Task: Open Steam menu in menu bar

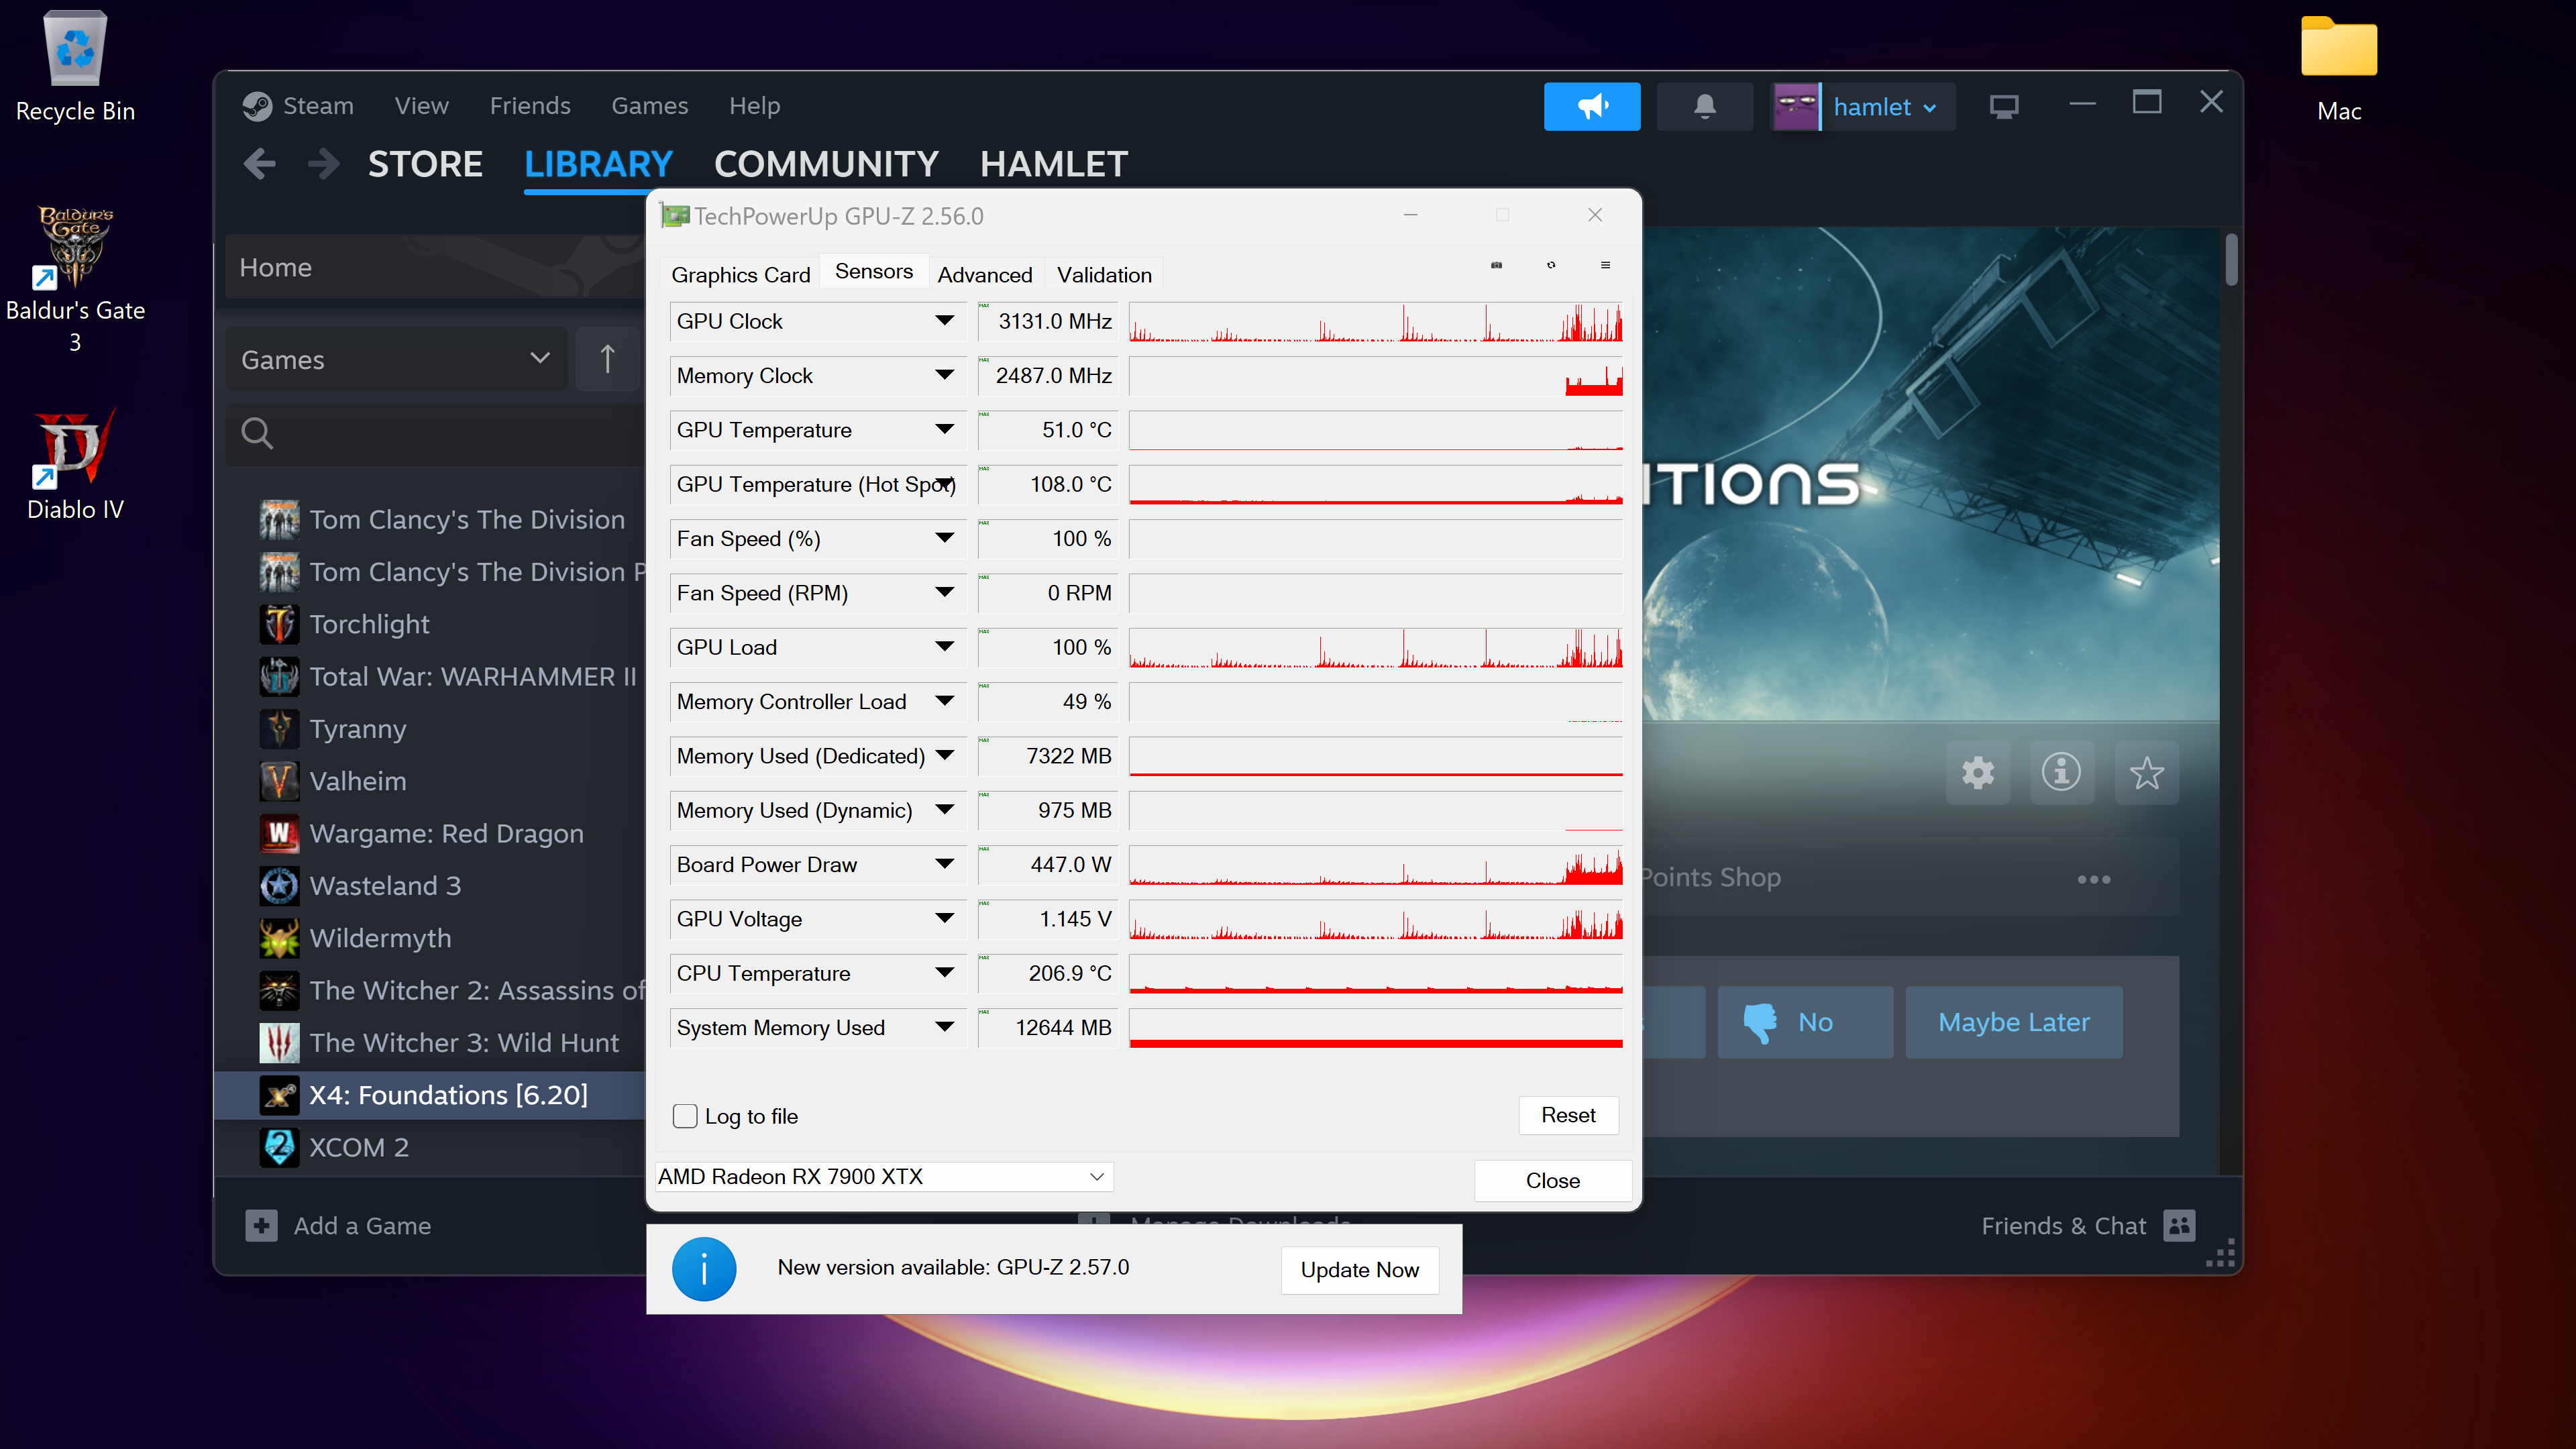Action: tap(318, 105)
